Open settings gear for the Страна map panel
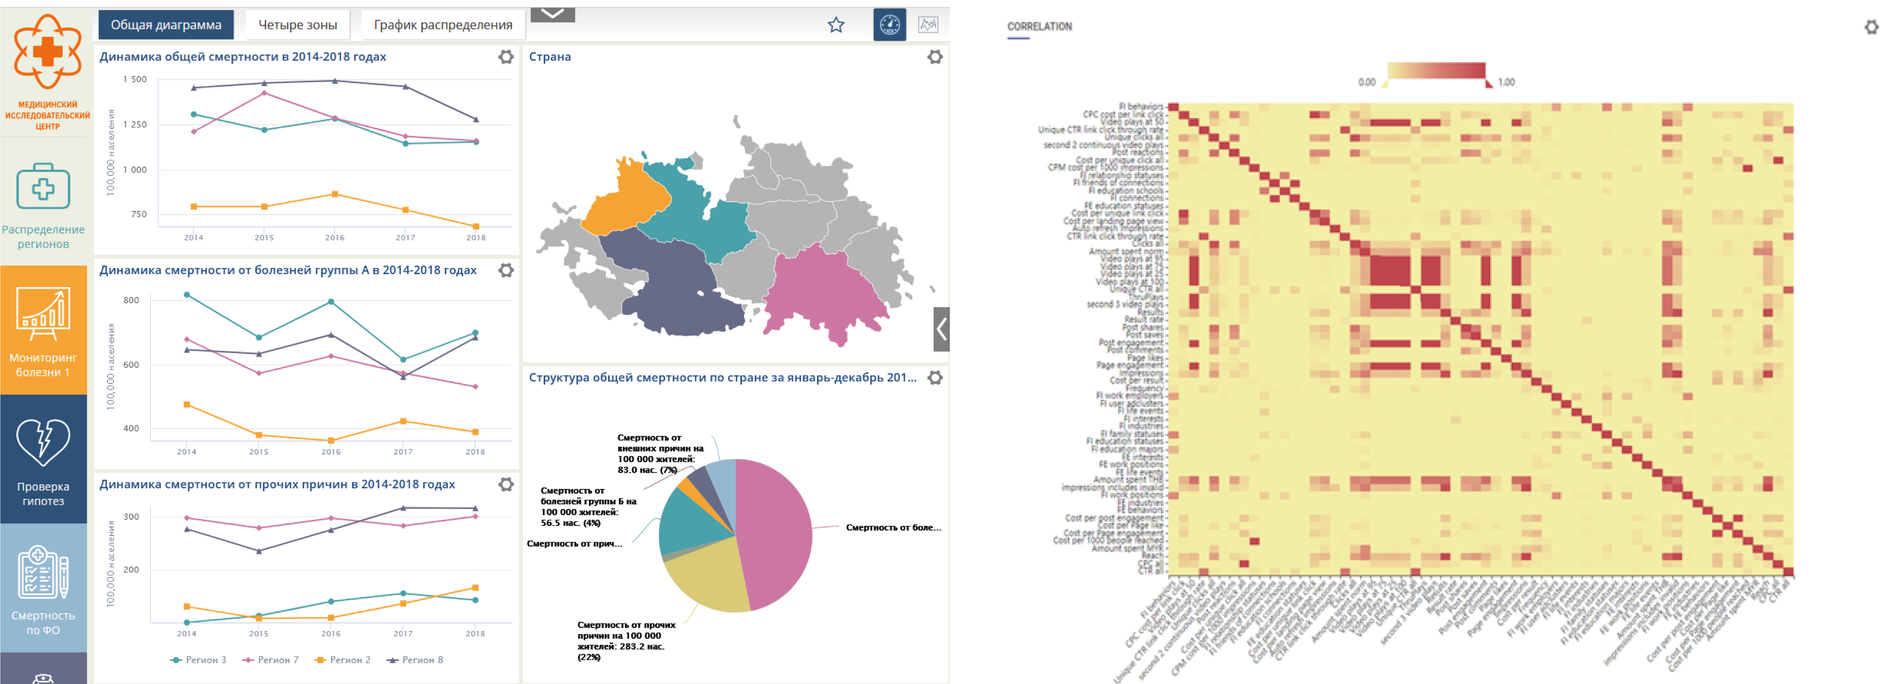 (935, 57)
